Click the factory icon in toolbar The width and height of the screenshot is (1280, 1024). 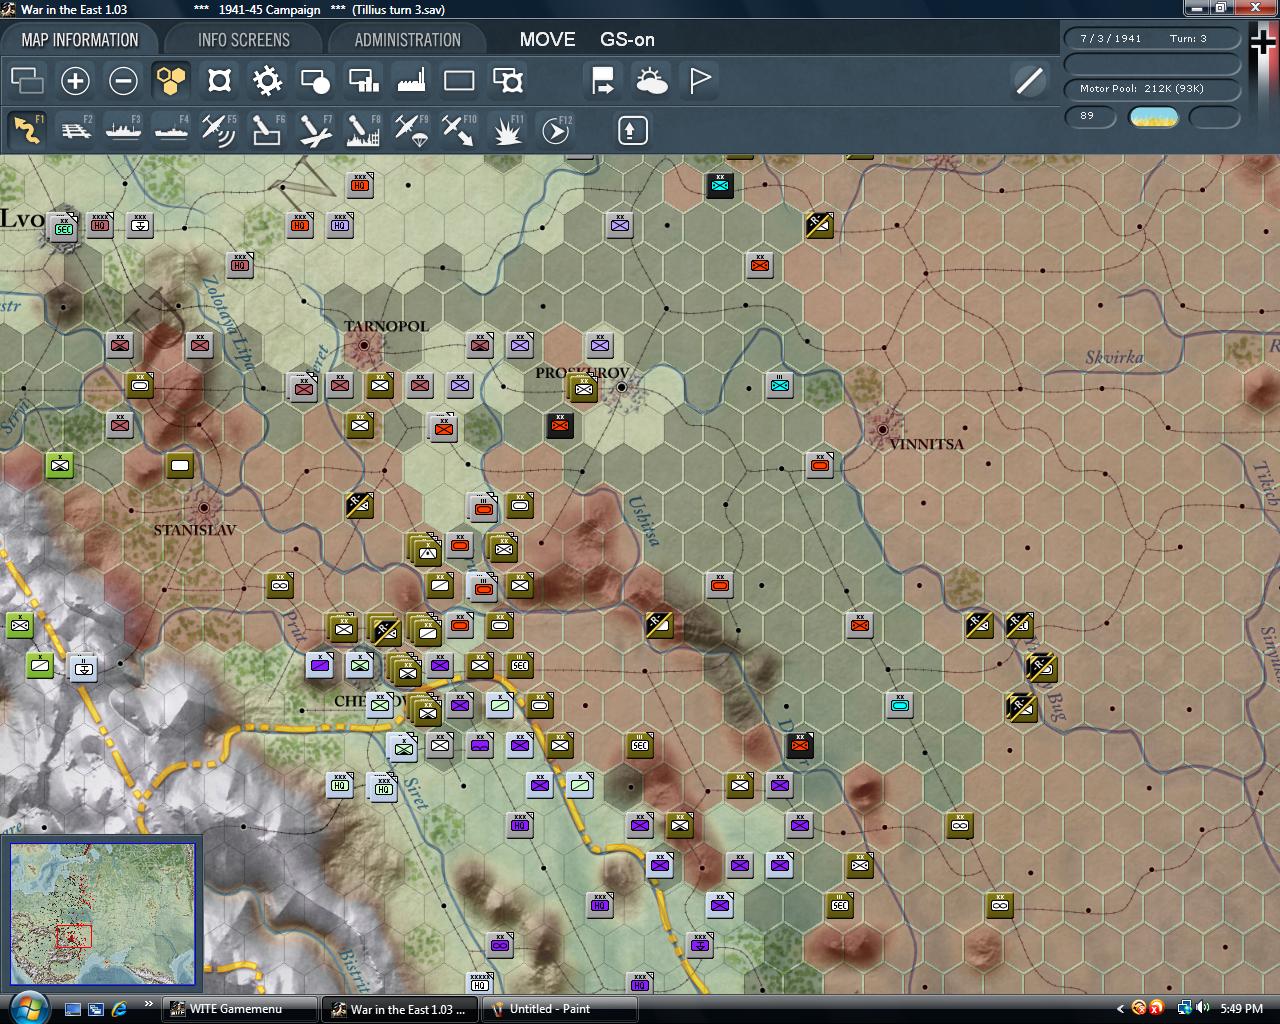point(411,80)
